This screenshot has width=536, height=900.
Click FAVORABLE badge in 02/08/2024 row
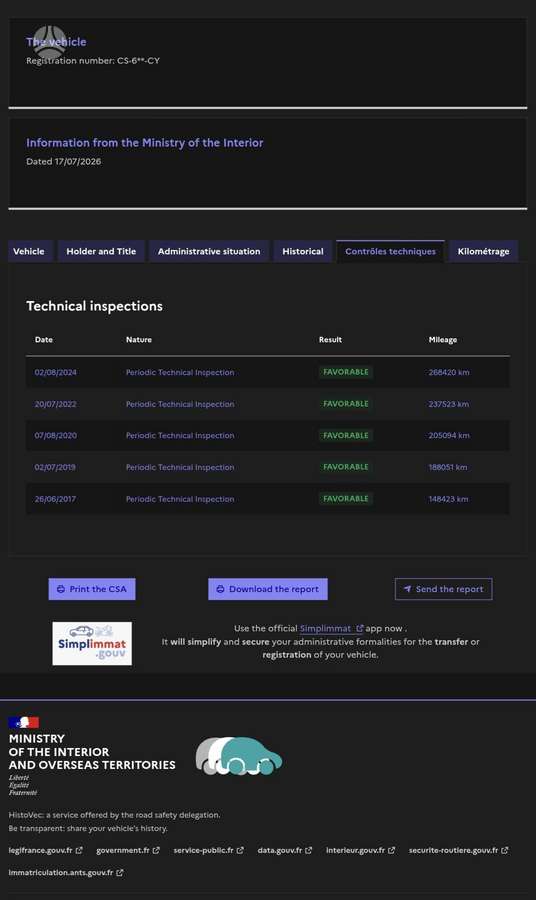click(346, 372)
